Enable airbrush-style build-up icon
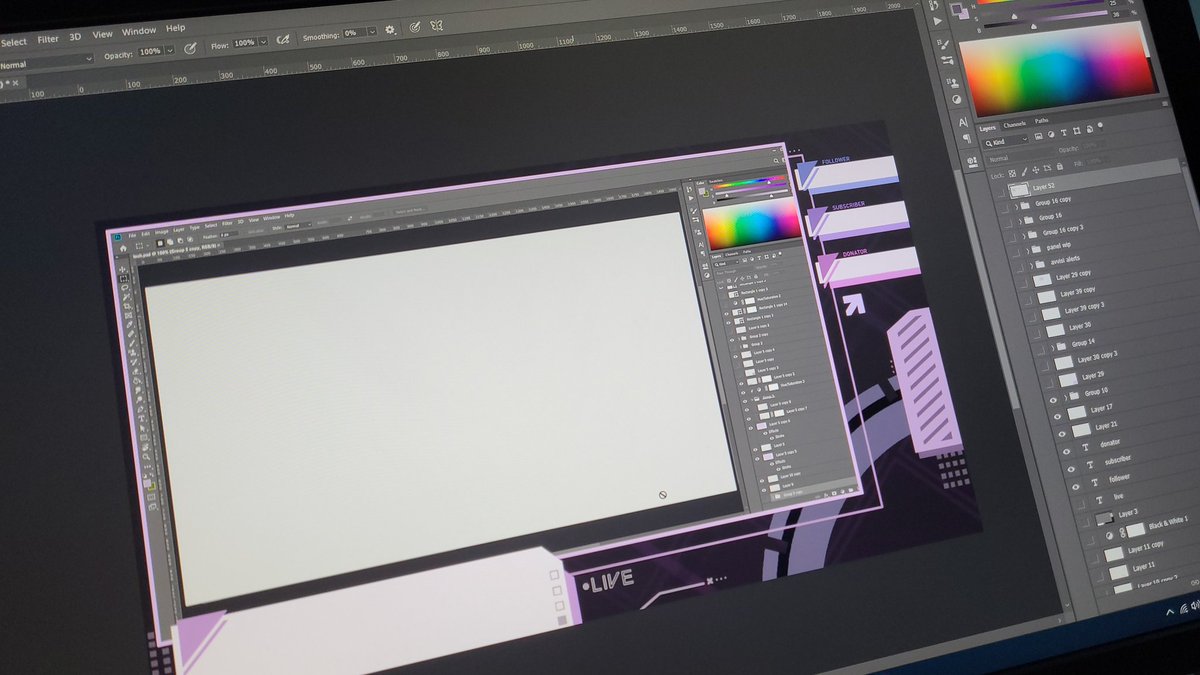Screen dimensions: 1200x675 pyautogui.click(x=283, y=39)
